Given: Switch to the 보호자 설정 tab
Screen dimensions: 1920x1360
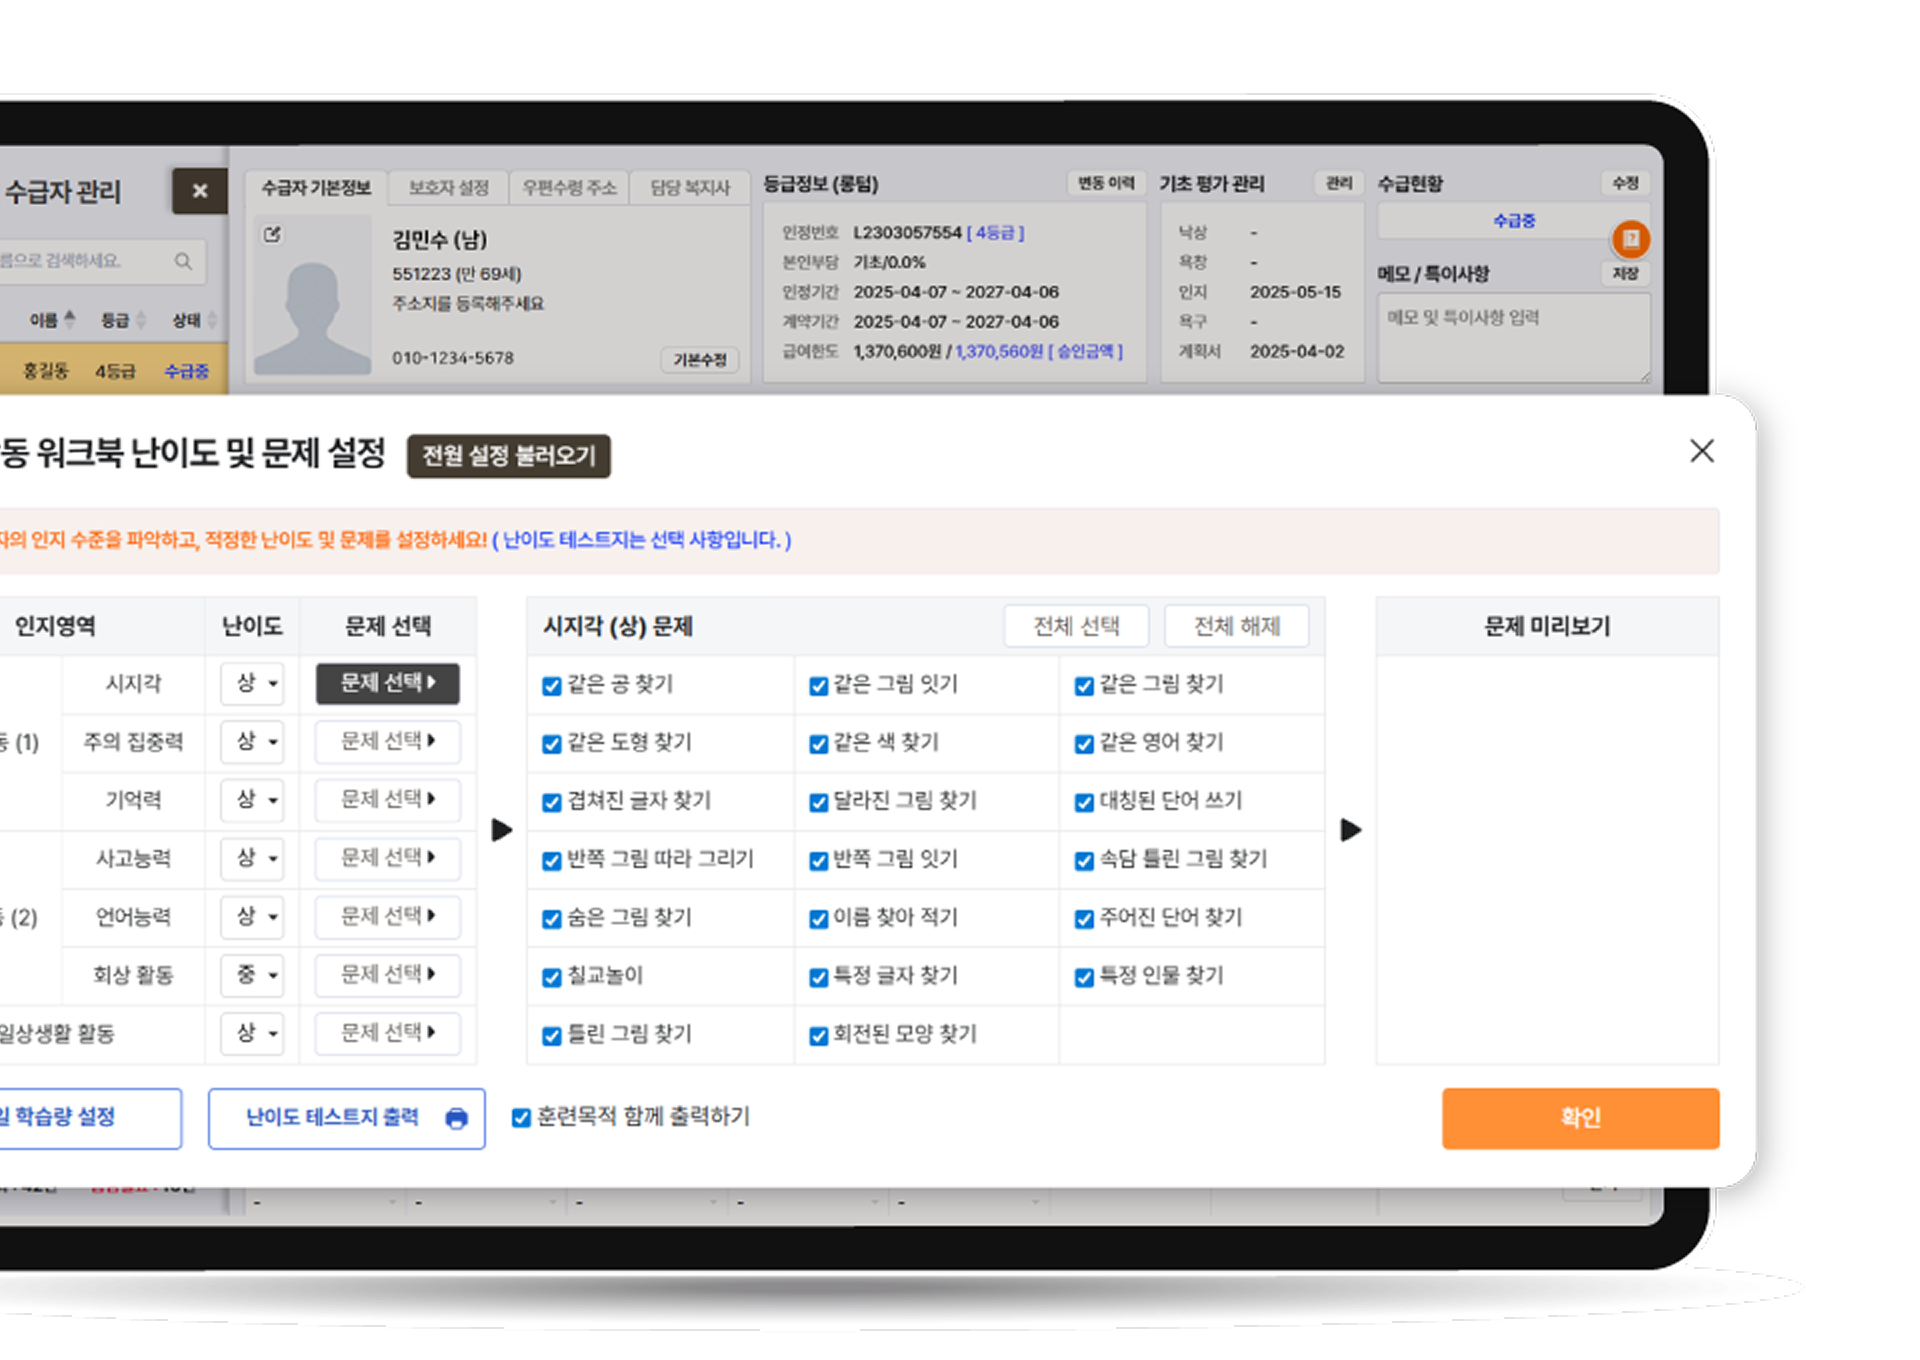Looking at the screenshot, I should tap(448, 188).
